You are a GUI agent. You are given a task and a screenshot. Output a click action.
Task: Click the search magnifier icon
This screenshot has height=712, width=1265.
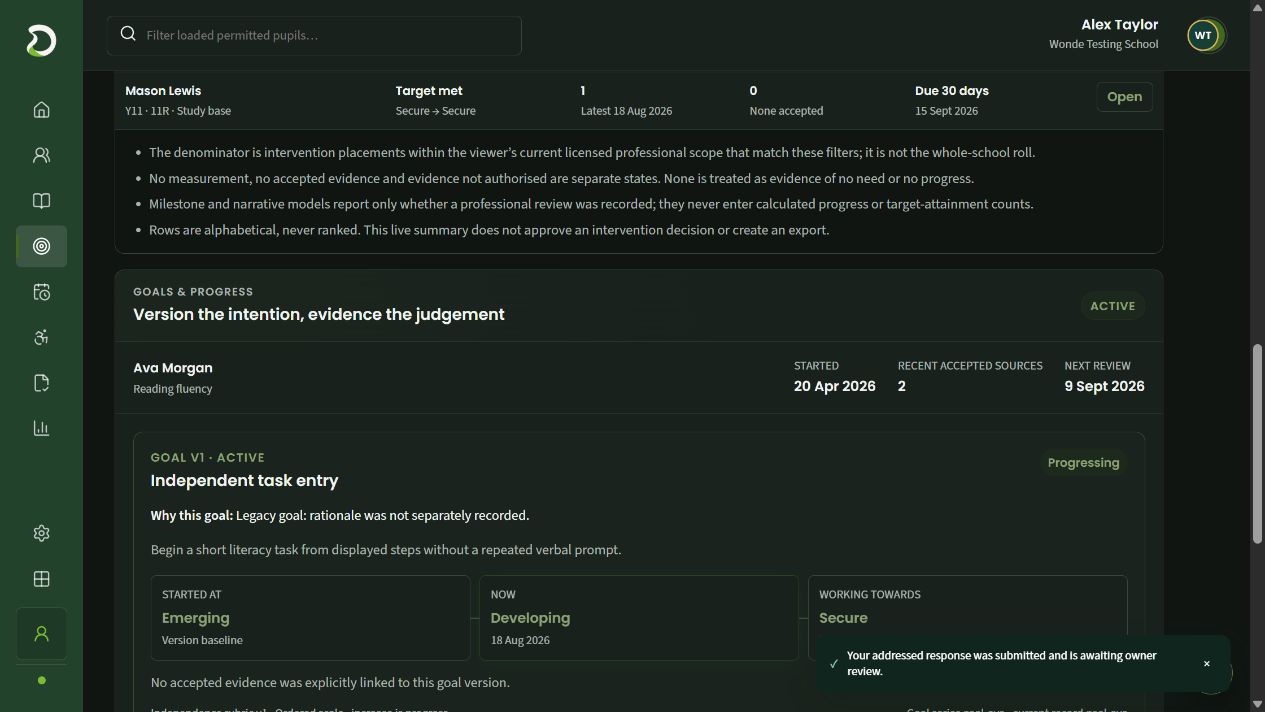coord(128,34)
